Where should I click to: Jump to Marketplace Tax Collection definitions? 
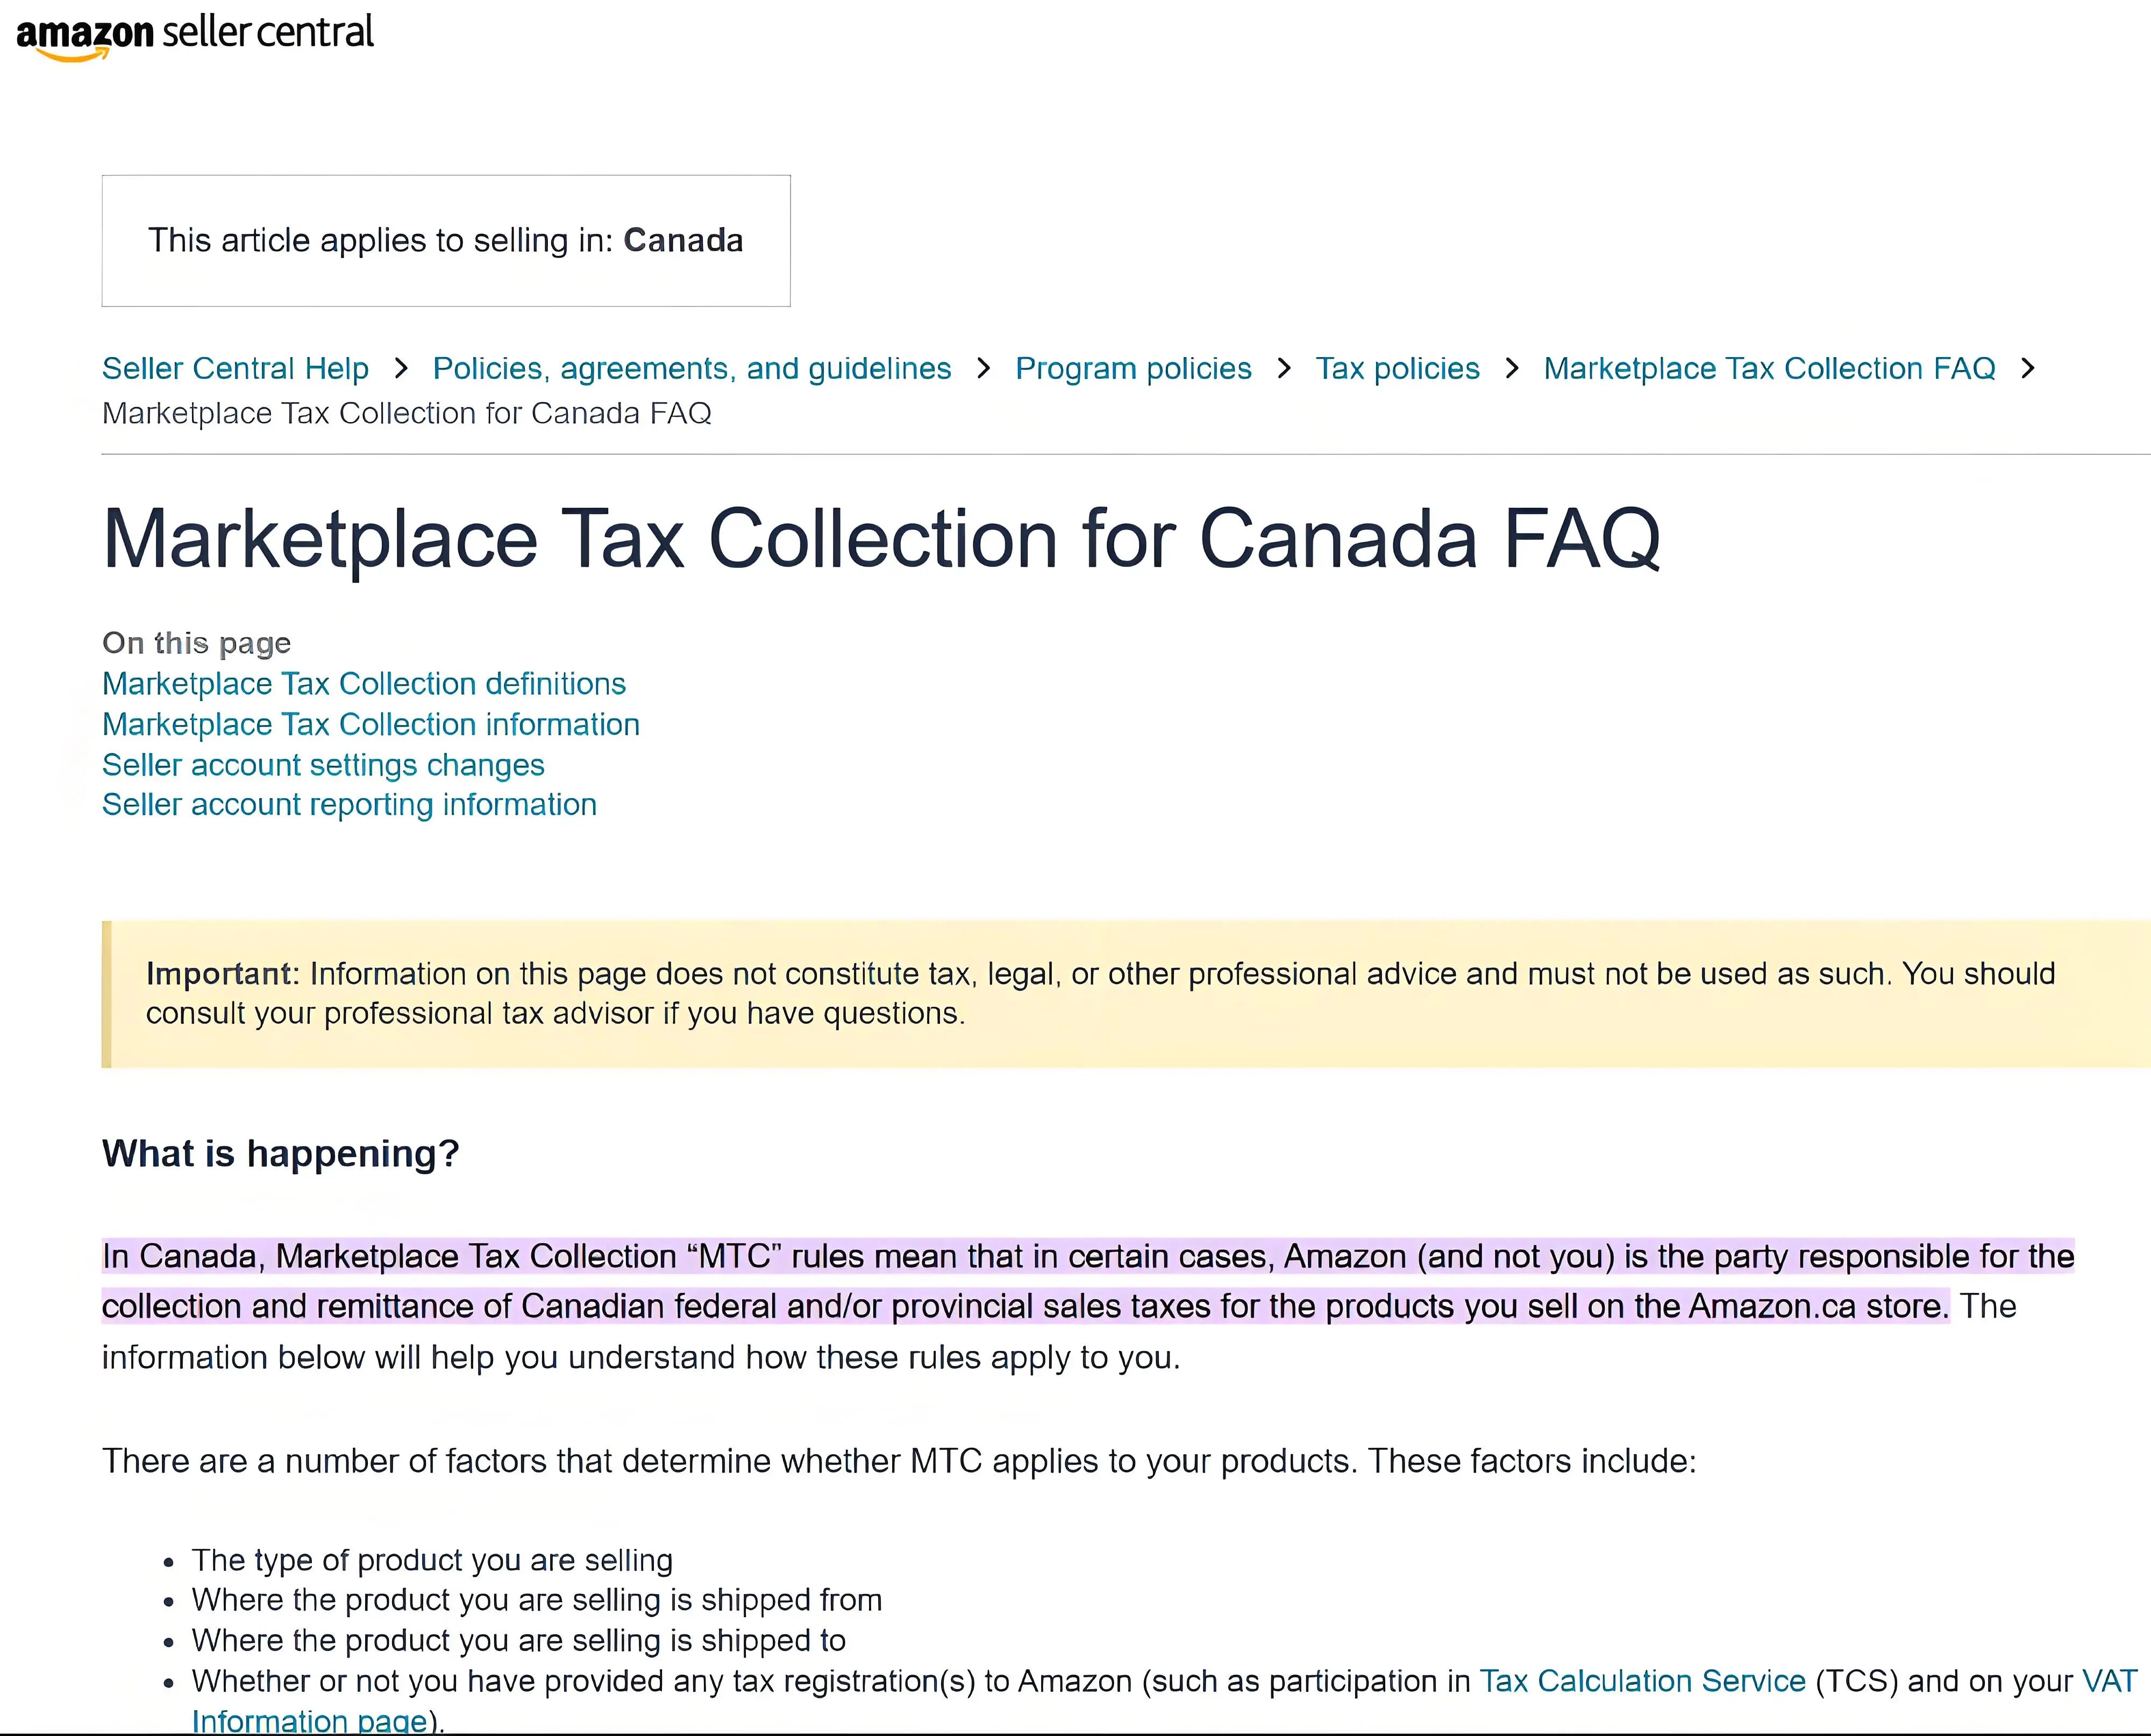364,684
